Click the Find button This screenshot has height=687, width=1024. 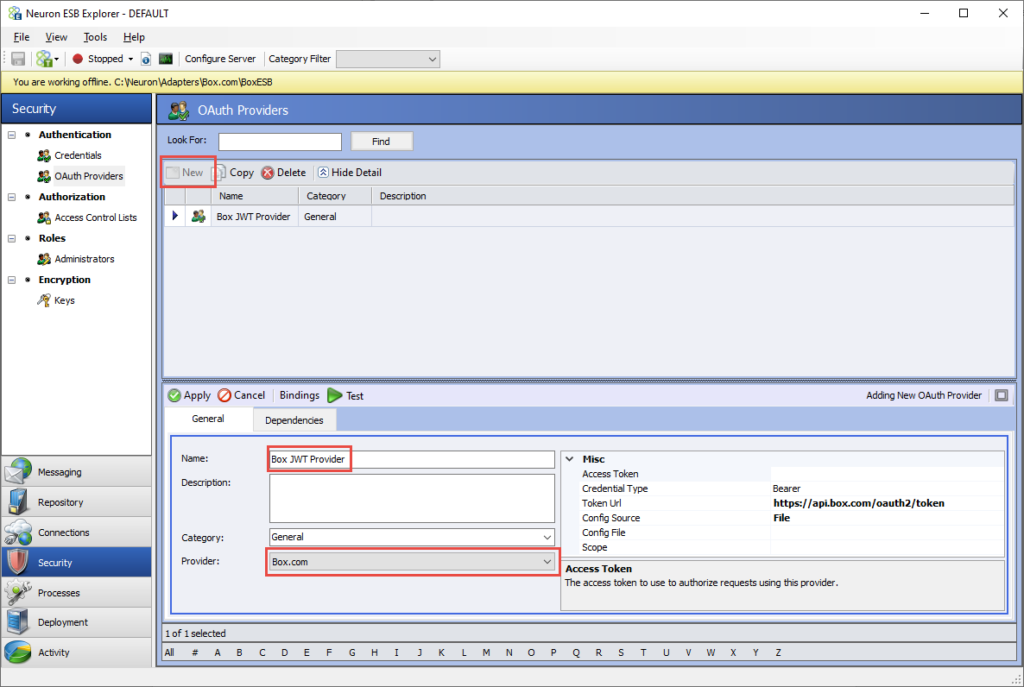pyautogui.click(x=381, y=142)
